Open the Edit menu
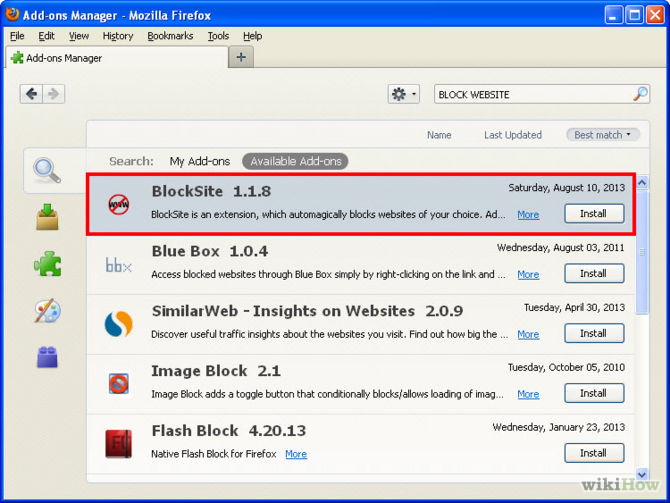Image resolution: width=670 pixels, height=503 pixels. click(46, 36)
